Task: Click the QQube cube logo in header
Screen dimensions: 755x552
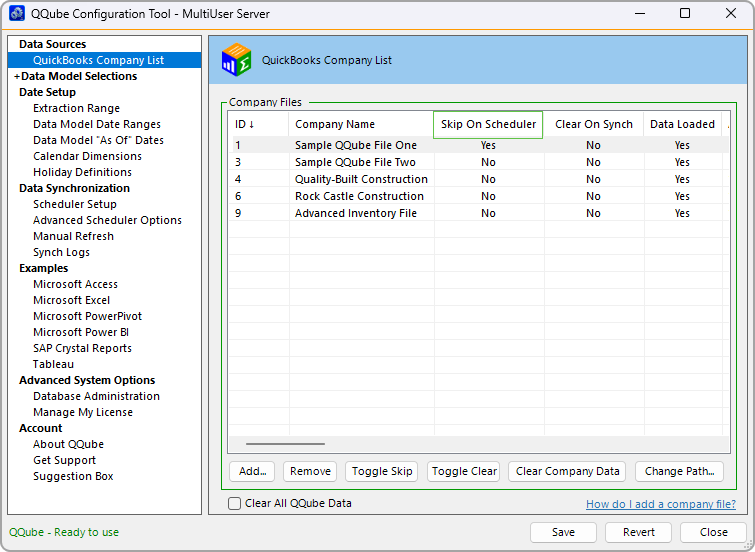Action: click(x=236, y=60)
